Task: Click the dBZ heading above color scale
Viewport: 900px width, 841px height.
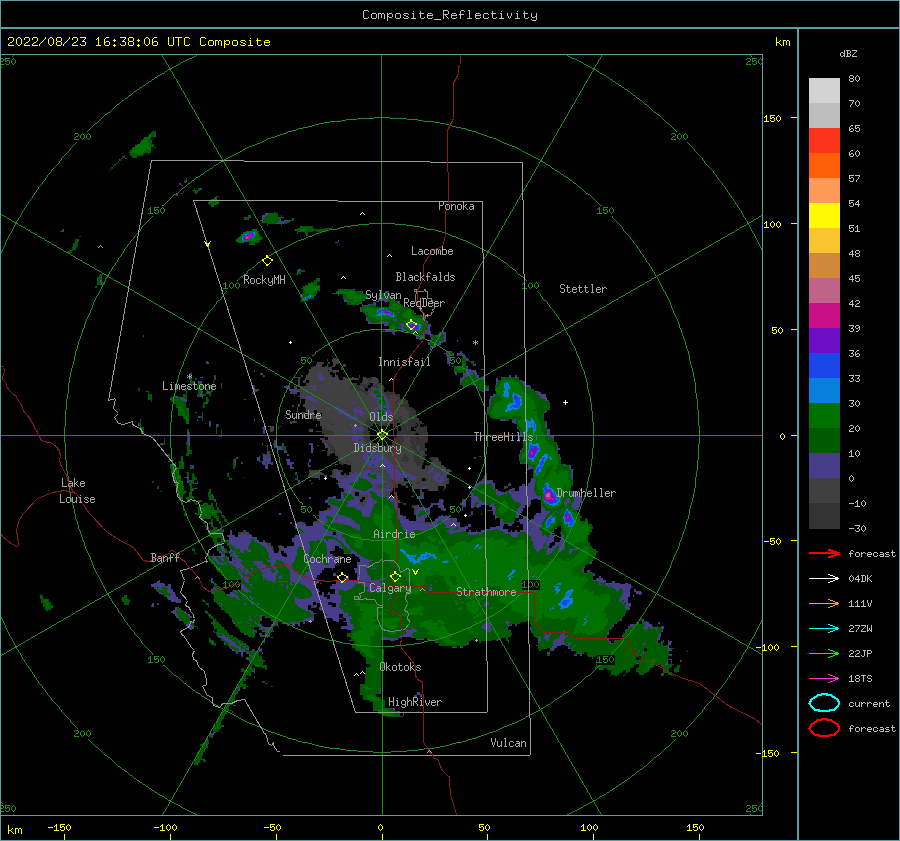Action: click(848, 53)
